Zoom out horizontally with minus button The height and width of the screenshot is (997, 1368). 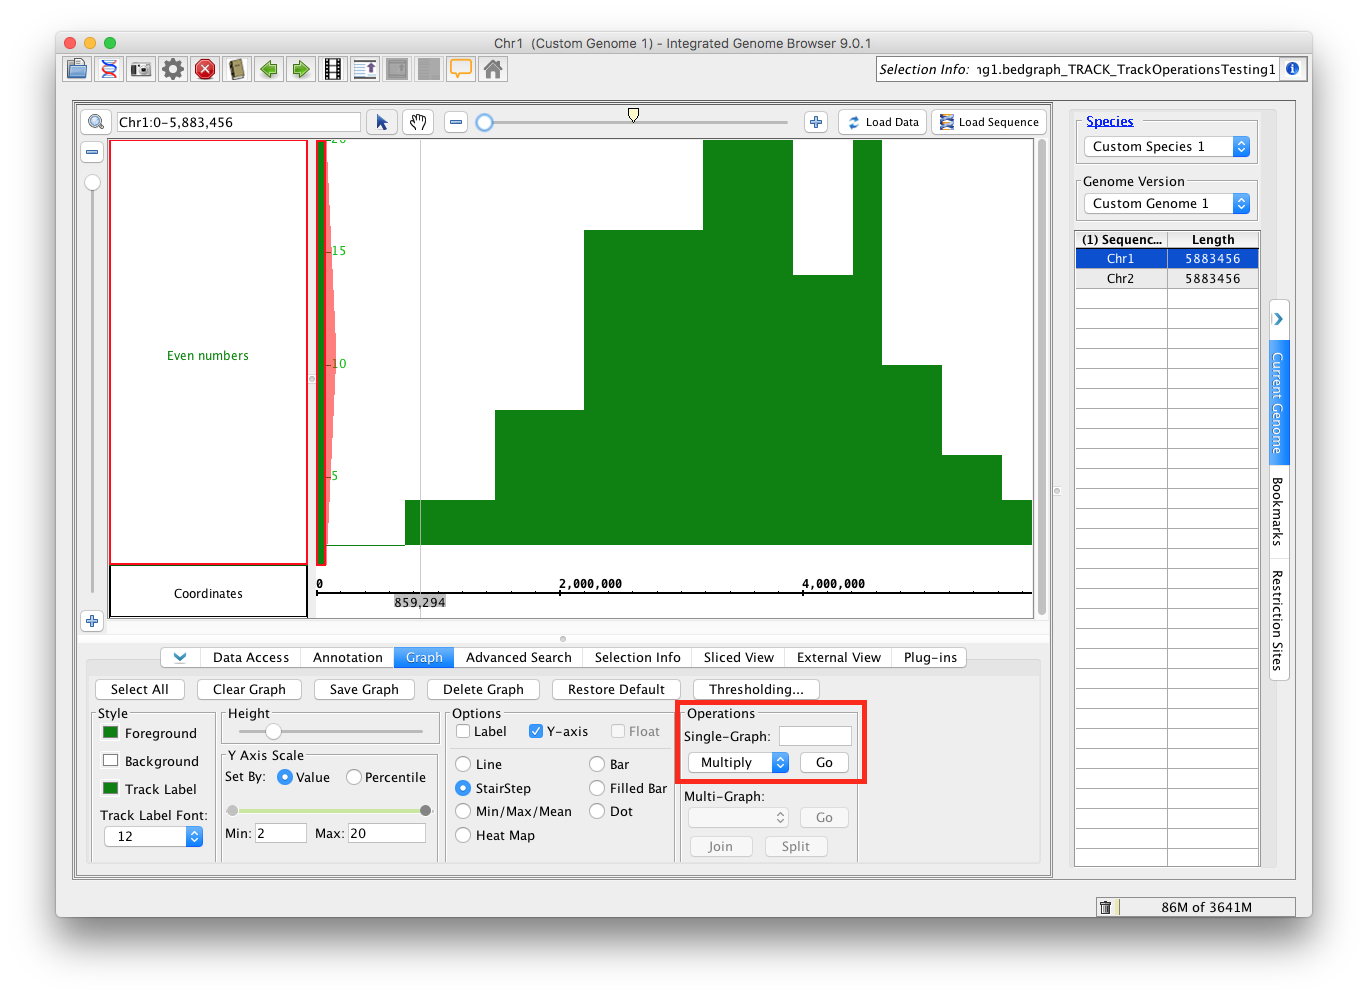tap(456, 122)
